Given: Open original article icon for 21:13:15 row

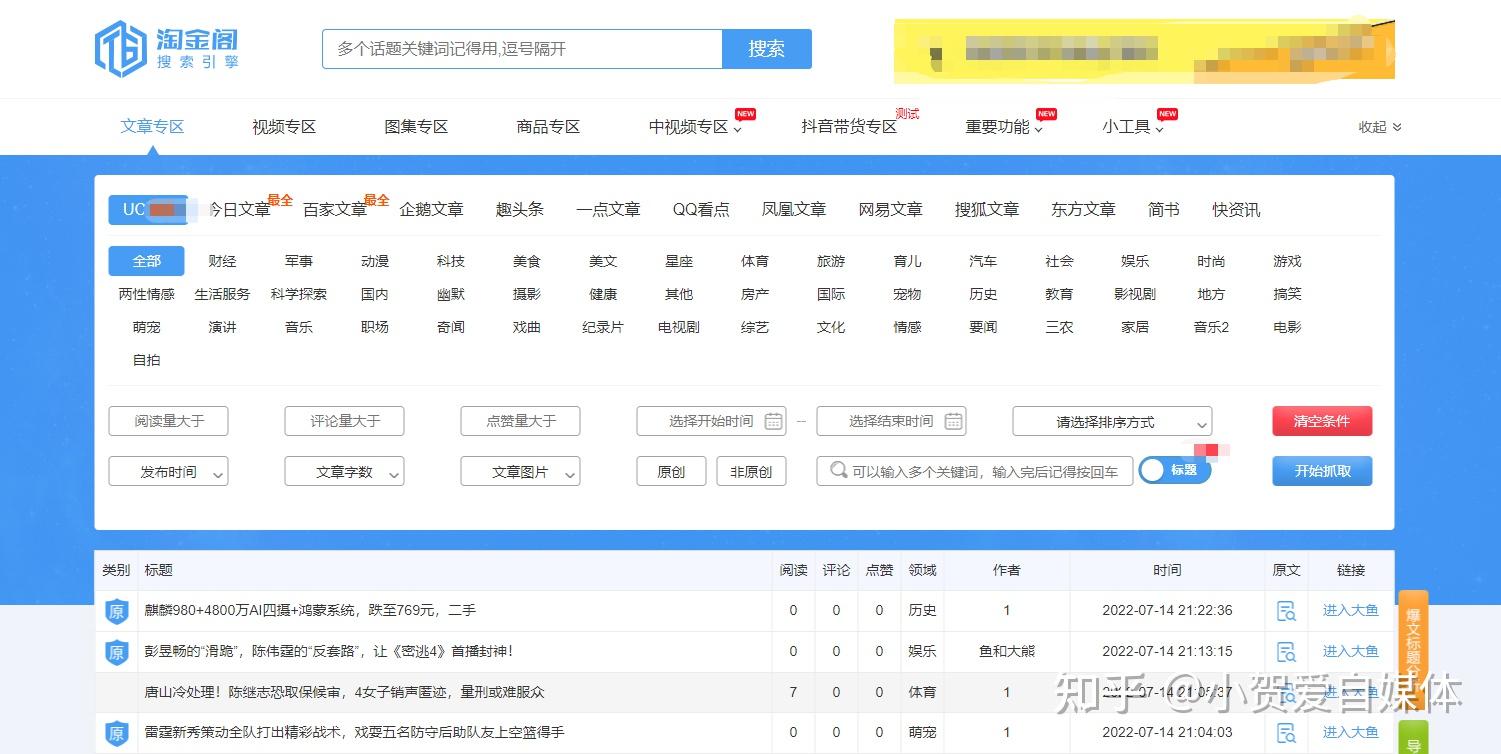Looking at the screenshot, I should pyautogui.click(x=1286, y=651).
